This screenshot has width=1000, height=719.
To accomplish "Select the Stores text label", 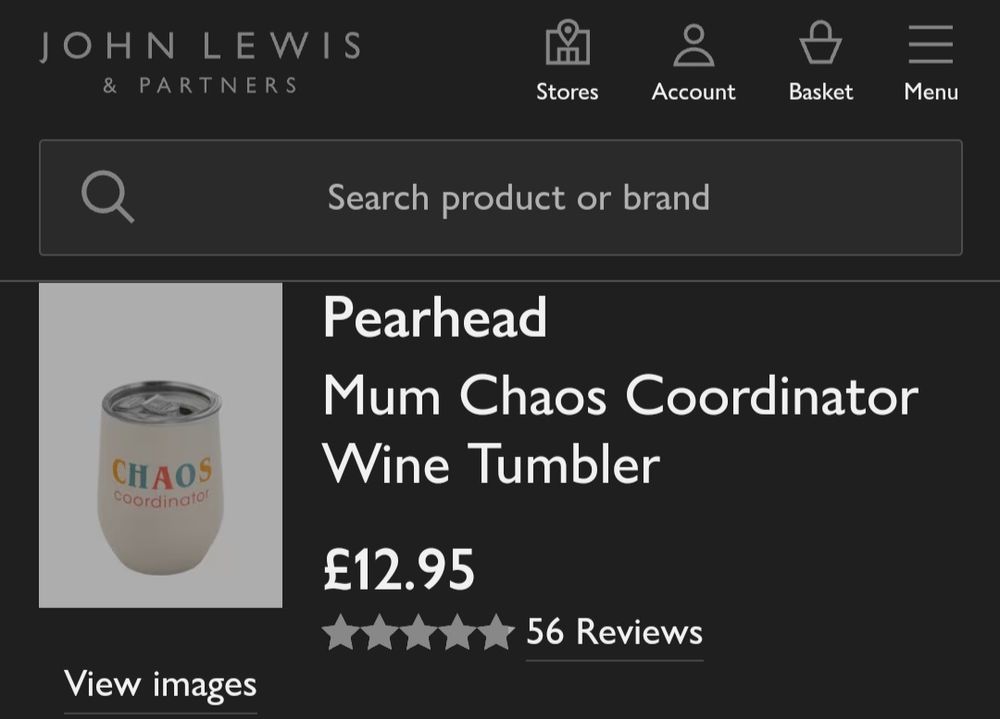I will coord(567,92).
